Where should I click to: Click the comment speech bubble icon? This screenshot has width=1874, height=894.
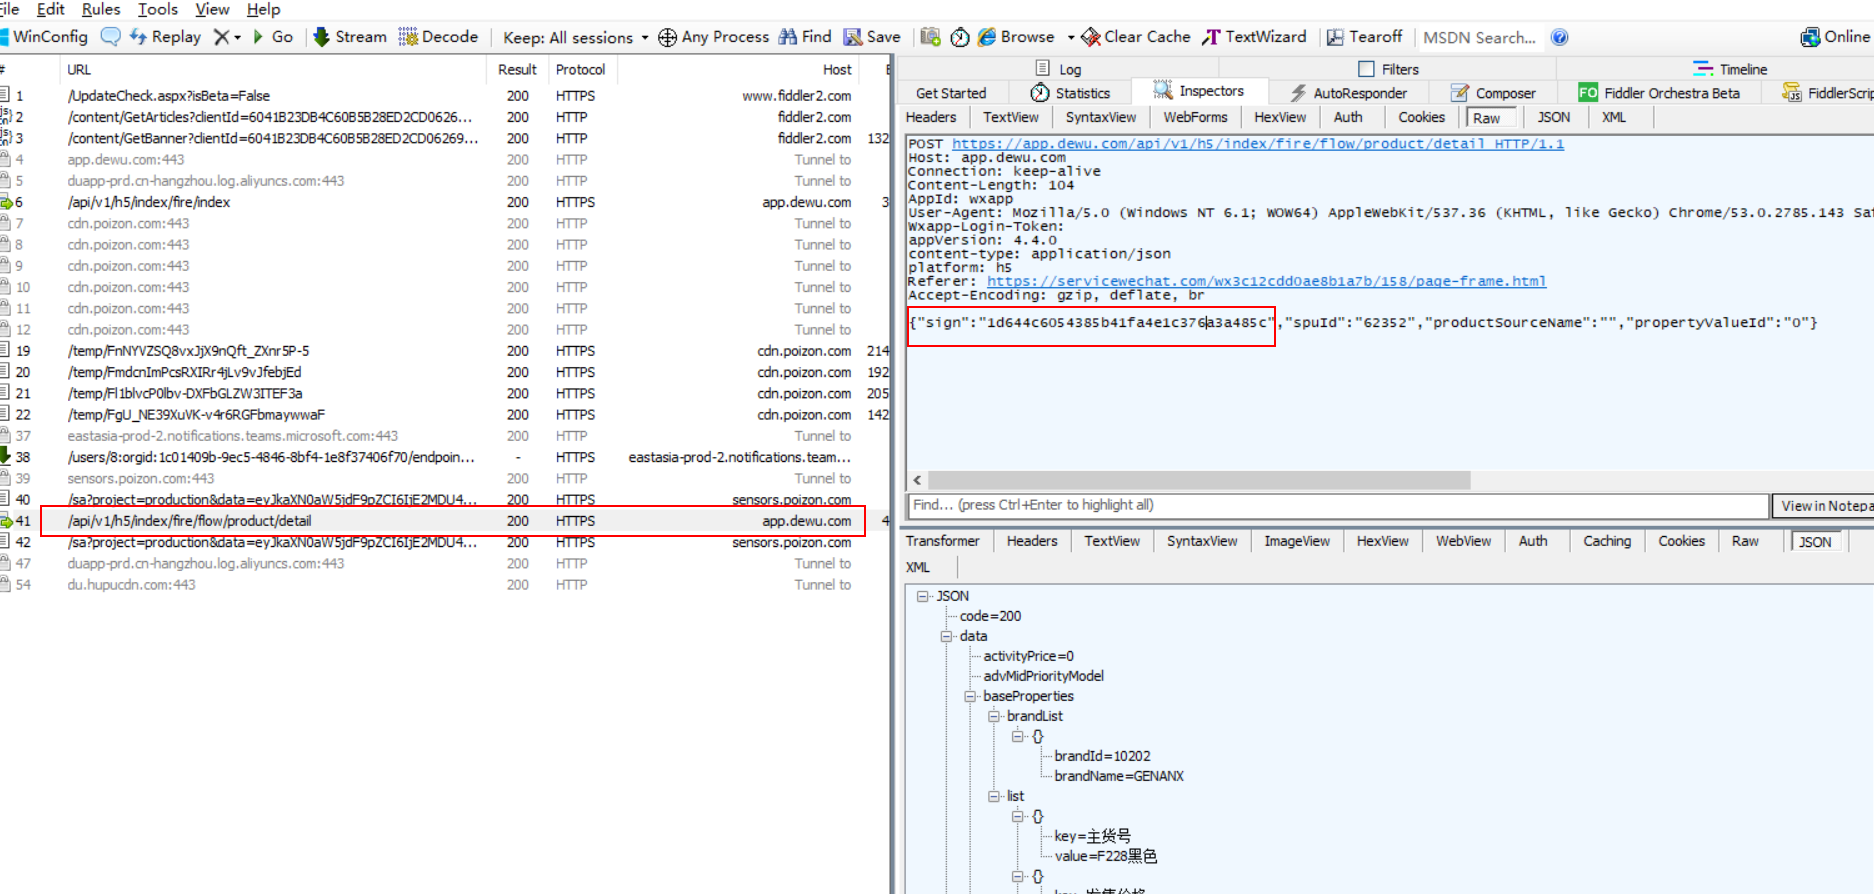point(111,37)
